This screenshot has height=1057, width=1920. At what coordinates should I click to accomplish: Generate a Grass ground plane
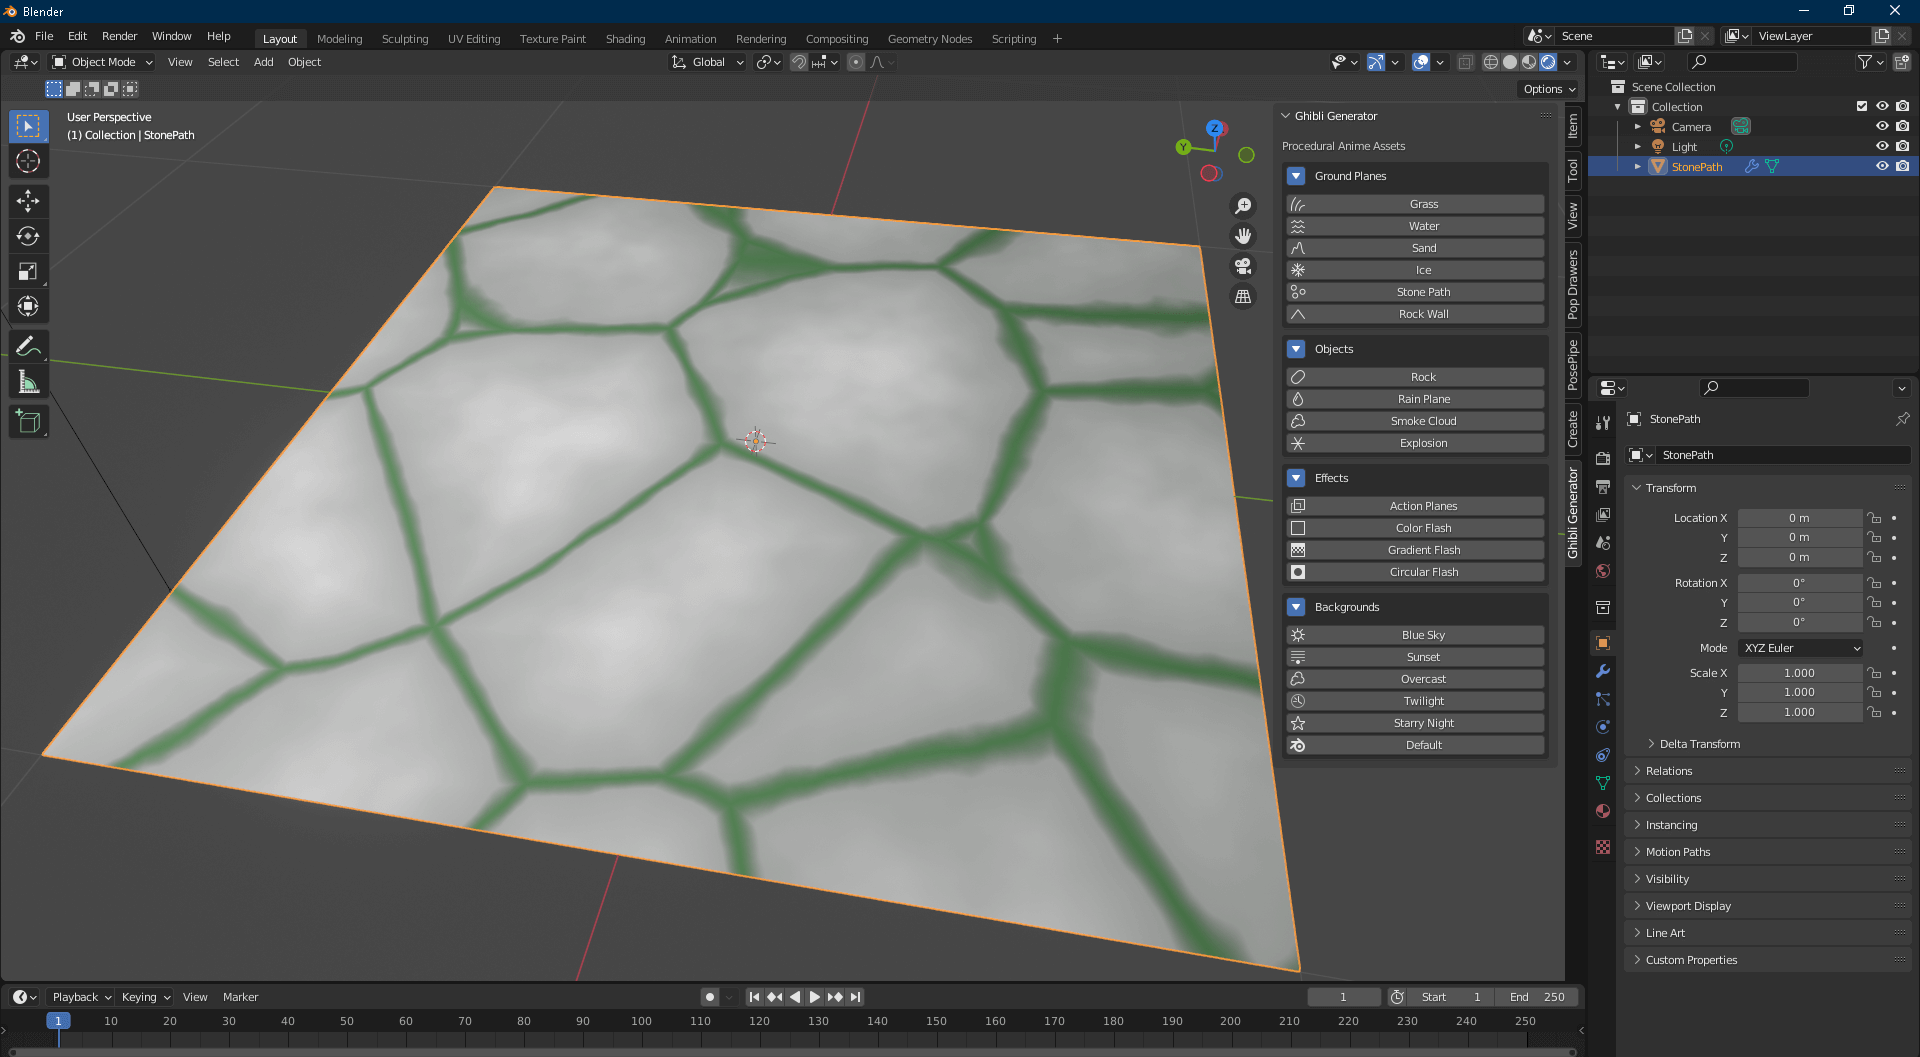pyautogui.click(x=1415, y=204)
